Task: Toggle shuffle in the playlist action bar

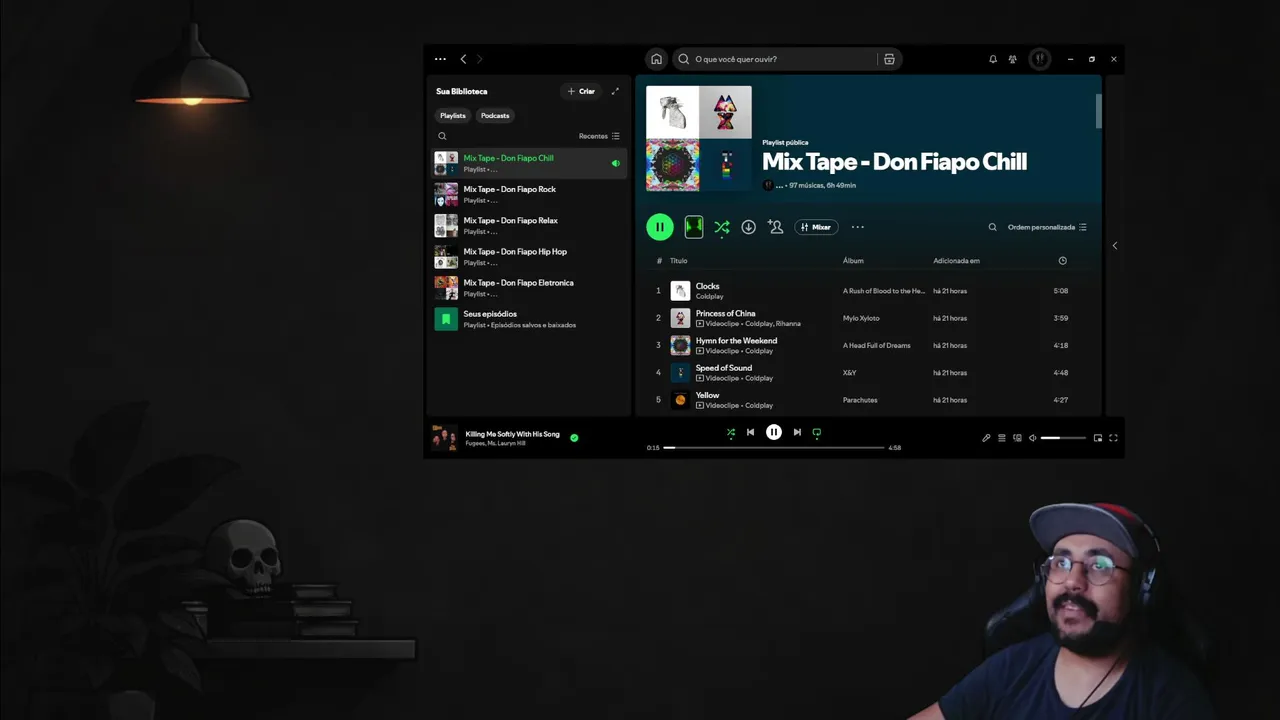Action: point(721,227)
